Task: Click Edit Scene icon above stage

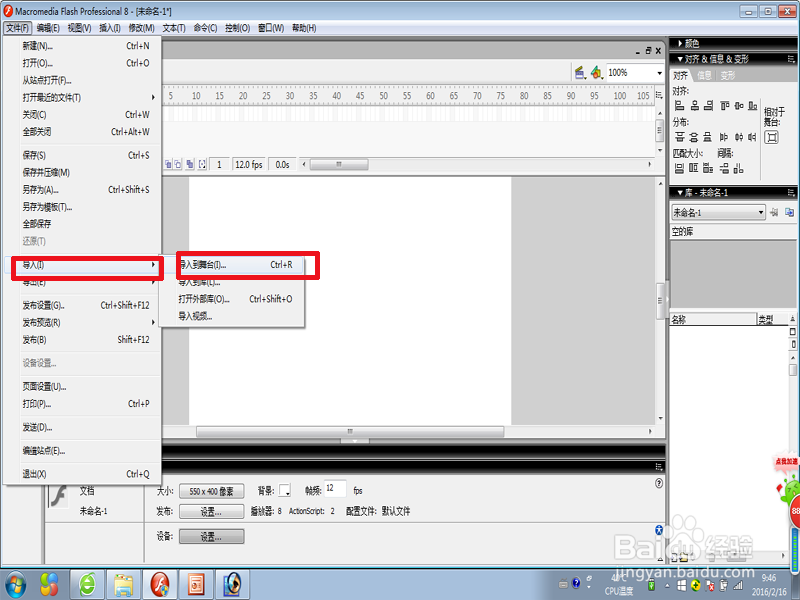Action: click(580, 72)
